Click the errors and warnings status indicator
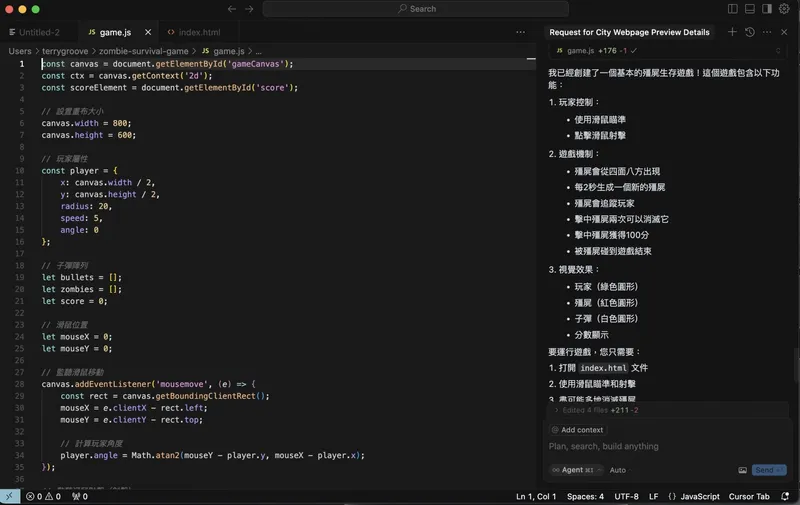The image size is (800, 505). click(45, 496)
